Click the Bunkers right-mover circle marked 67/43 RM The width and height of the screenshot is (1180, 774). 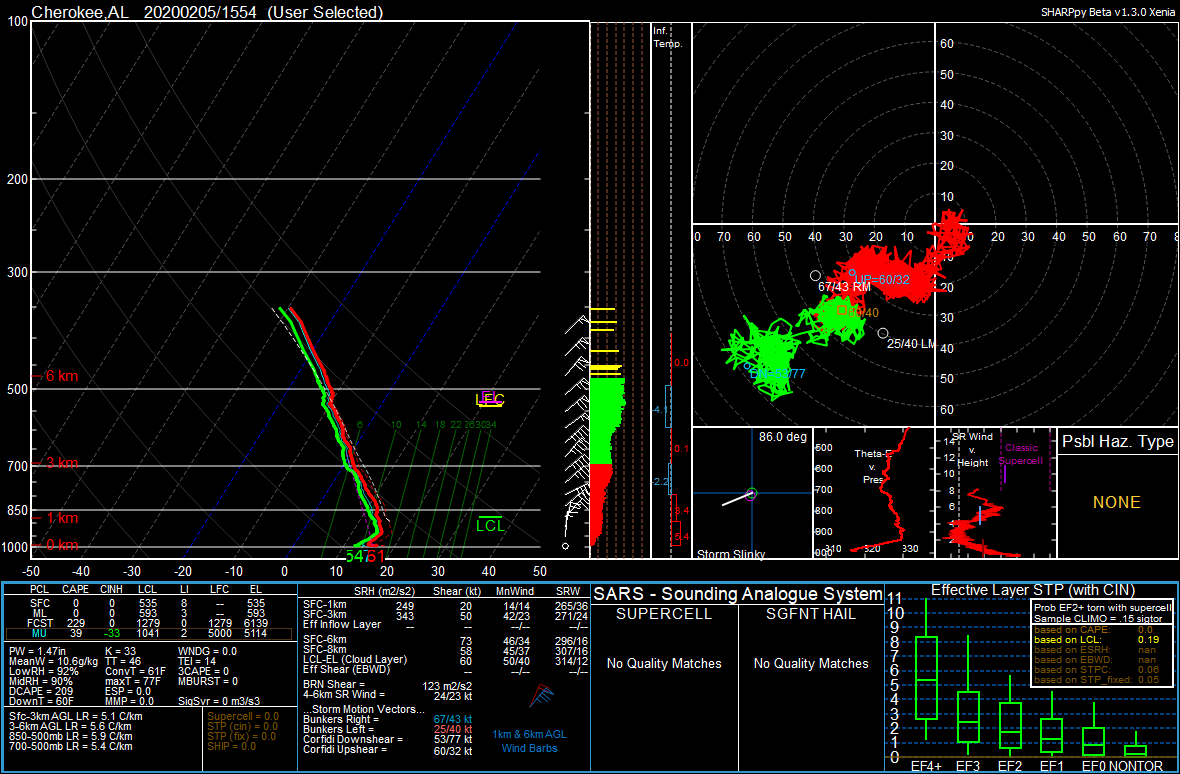pyautogui.click(x=815, y=276)
